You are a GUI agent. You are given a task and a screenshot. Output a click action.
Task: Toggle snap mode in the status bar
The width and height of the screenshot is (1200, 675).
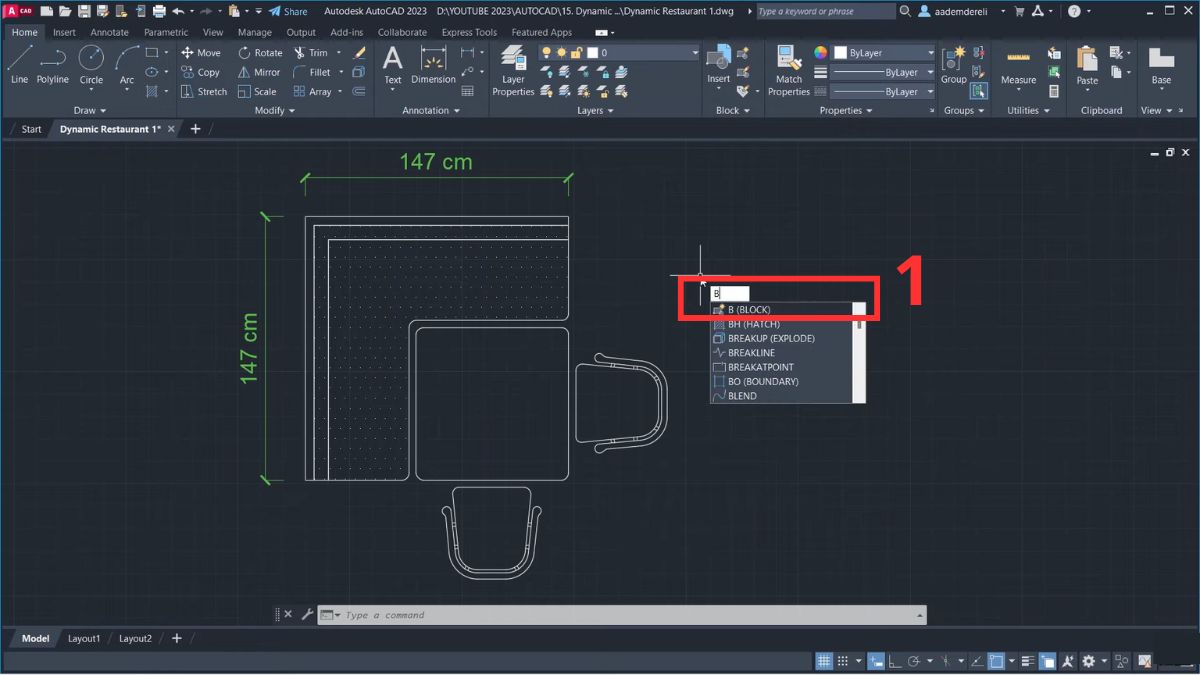coord(842,661)
